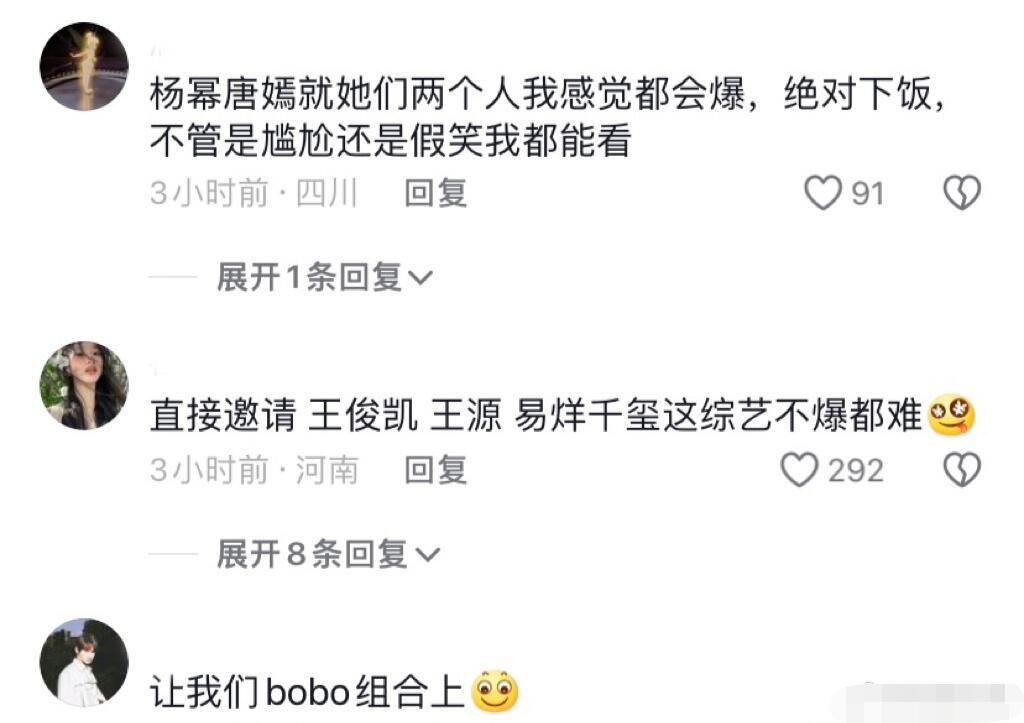Open the golden figure avatar profile
Screen dimensions: 1024x723
tap(84, 67)
